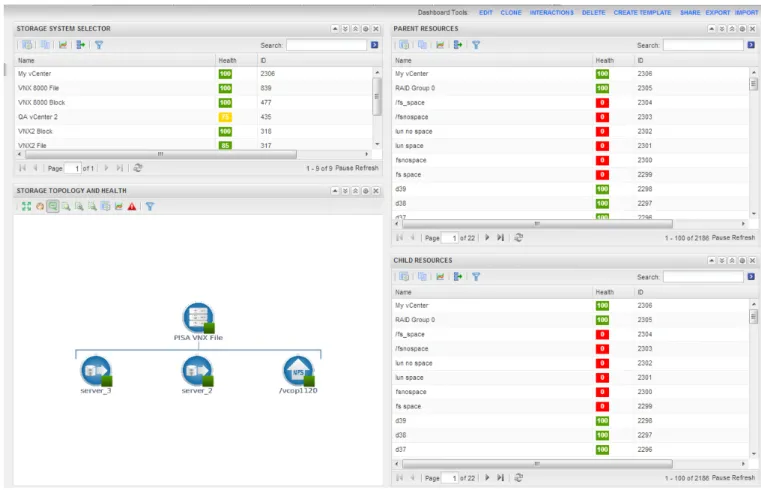Refresh the Child Resources list
The width and height of the screenshot is (761, 490).
click(x=519, y=478)
